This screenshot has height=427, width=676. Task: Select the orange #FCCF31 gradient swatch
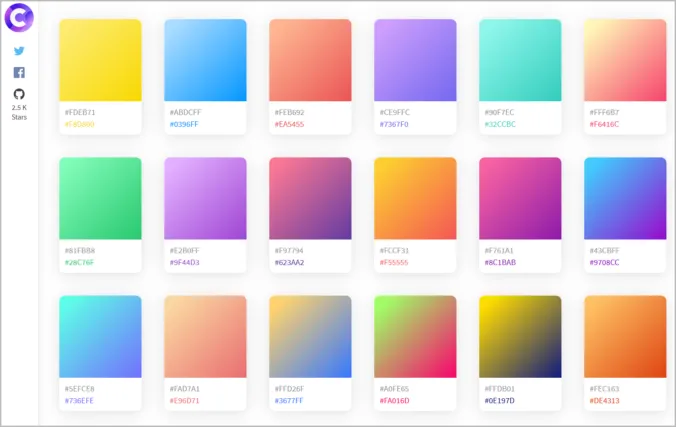pyautogui.click(x=415, y=198)
